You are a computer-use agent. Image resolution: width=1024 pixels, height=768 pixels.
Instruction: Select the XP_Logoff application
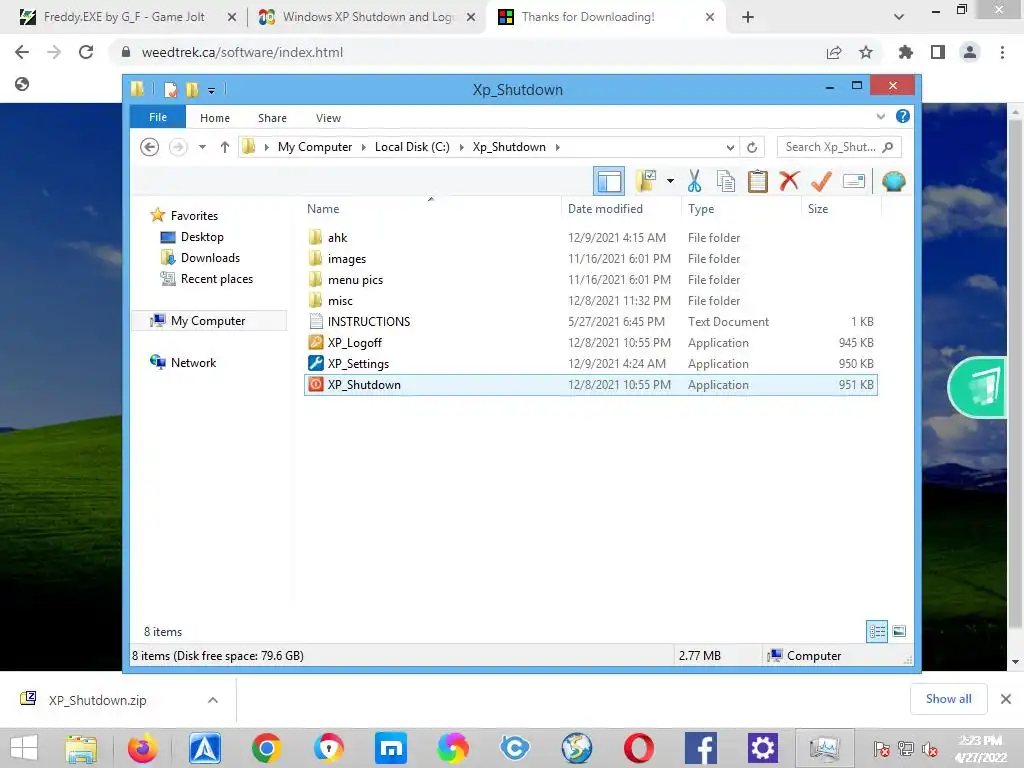pos(590,343)
